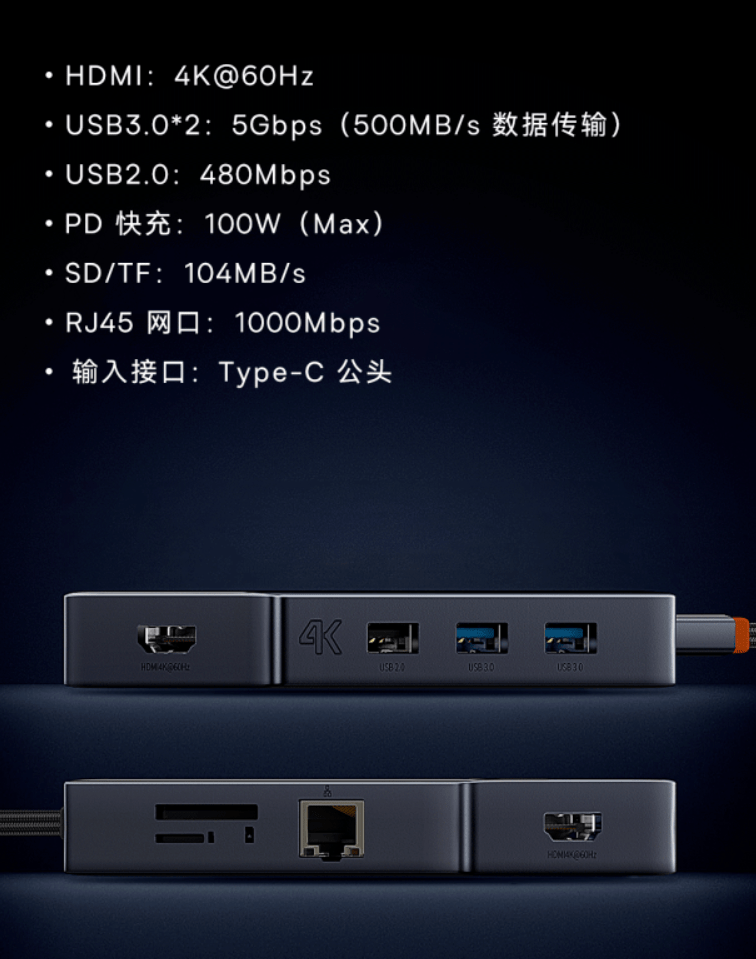Click the 4K logo on the hub
The width and height of the screenshot is (756, 959).
(x=320, y=637)
